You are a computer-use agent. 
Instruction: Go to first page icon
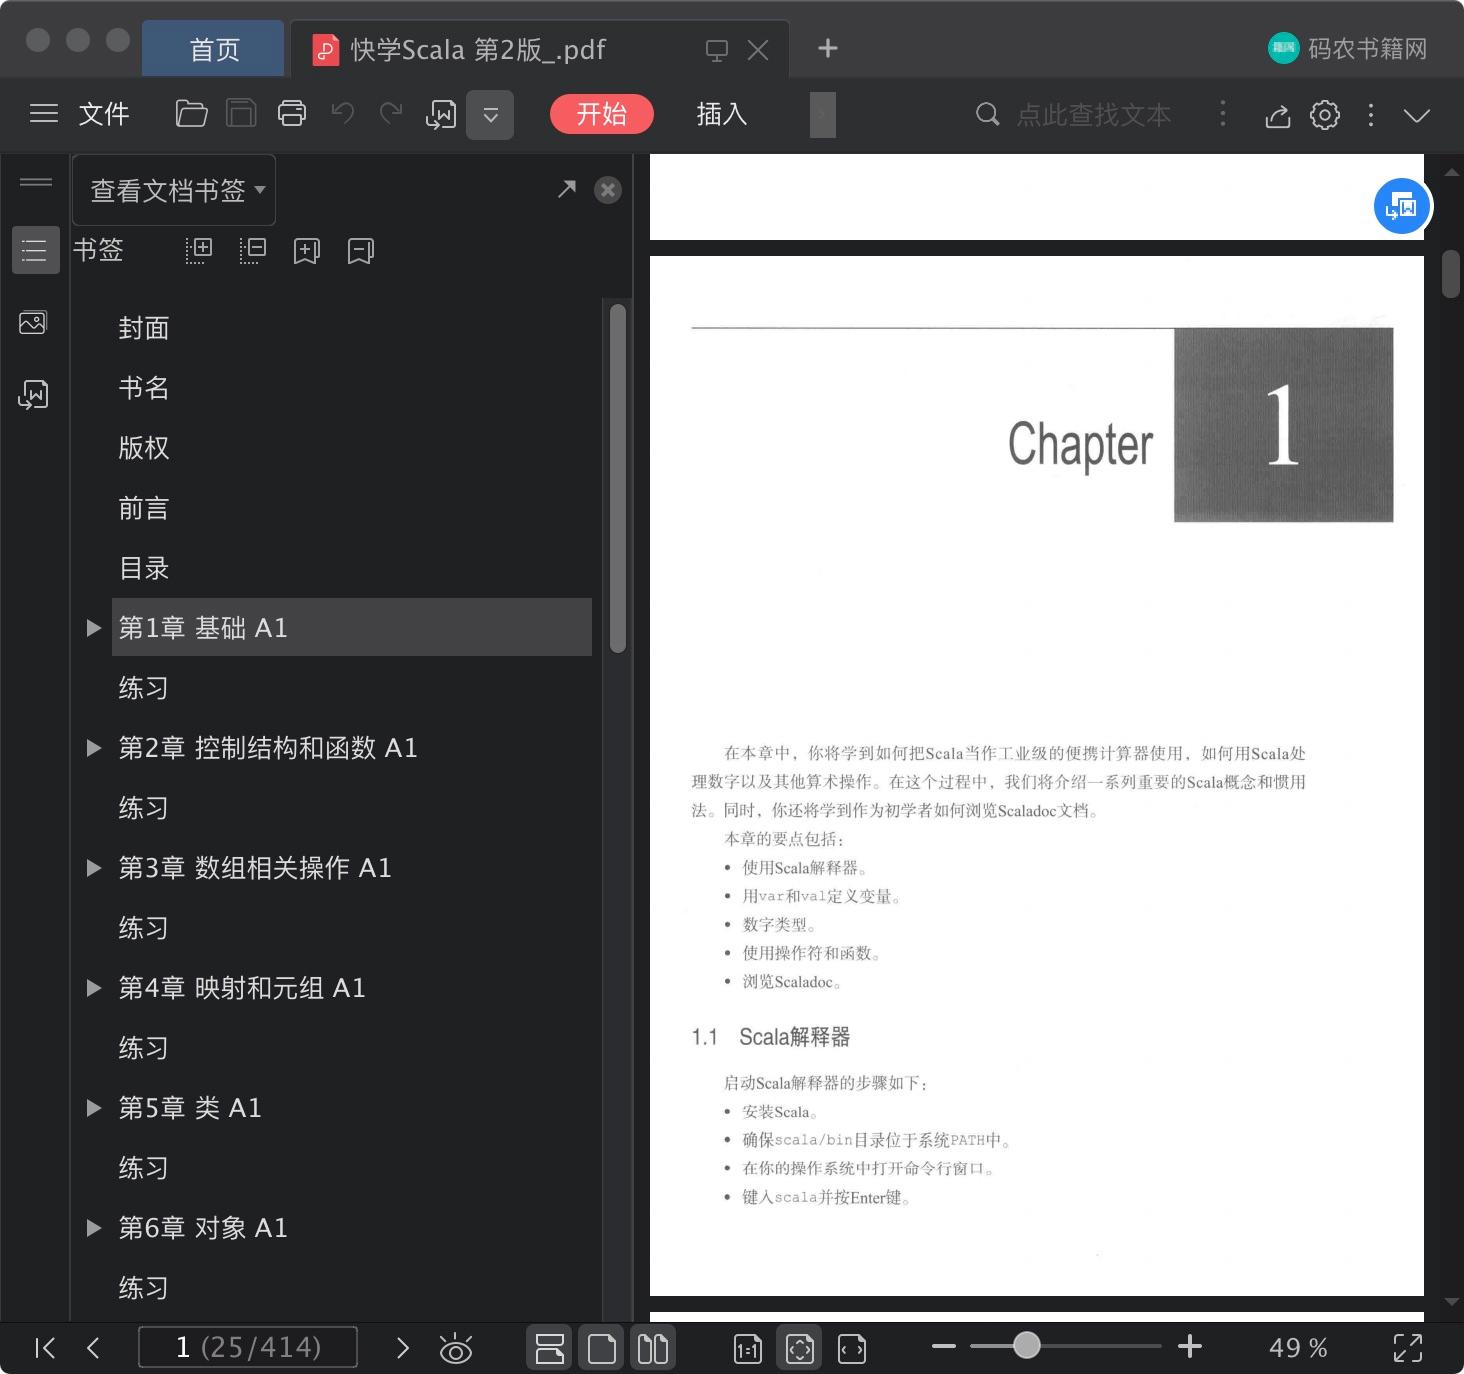pos(45,1348)
